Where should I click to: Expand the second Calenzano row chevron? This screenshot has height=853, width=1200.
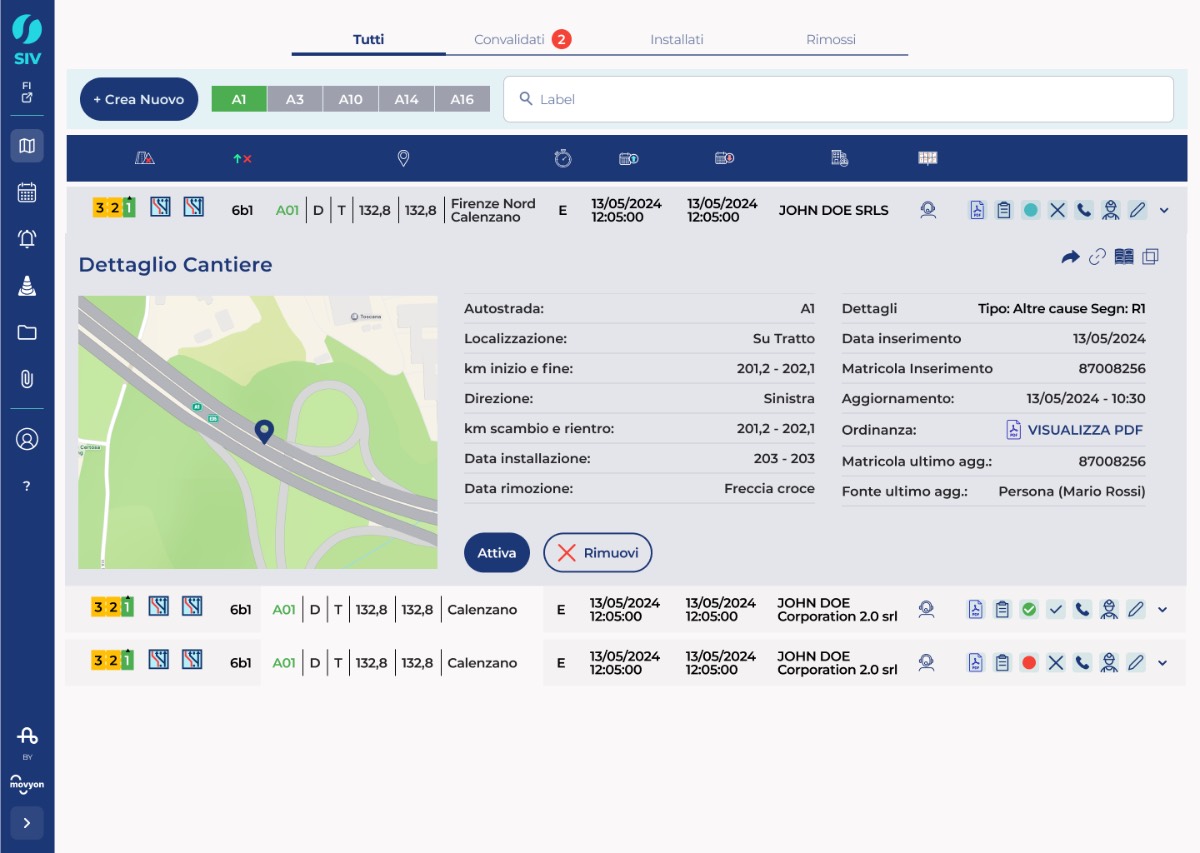tap(1162, 609)
